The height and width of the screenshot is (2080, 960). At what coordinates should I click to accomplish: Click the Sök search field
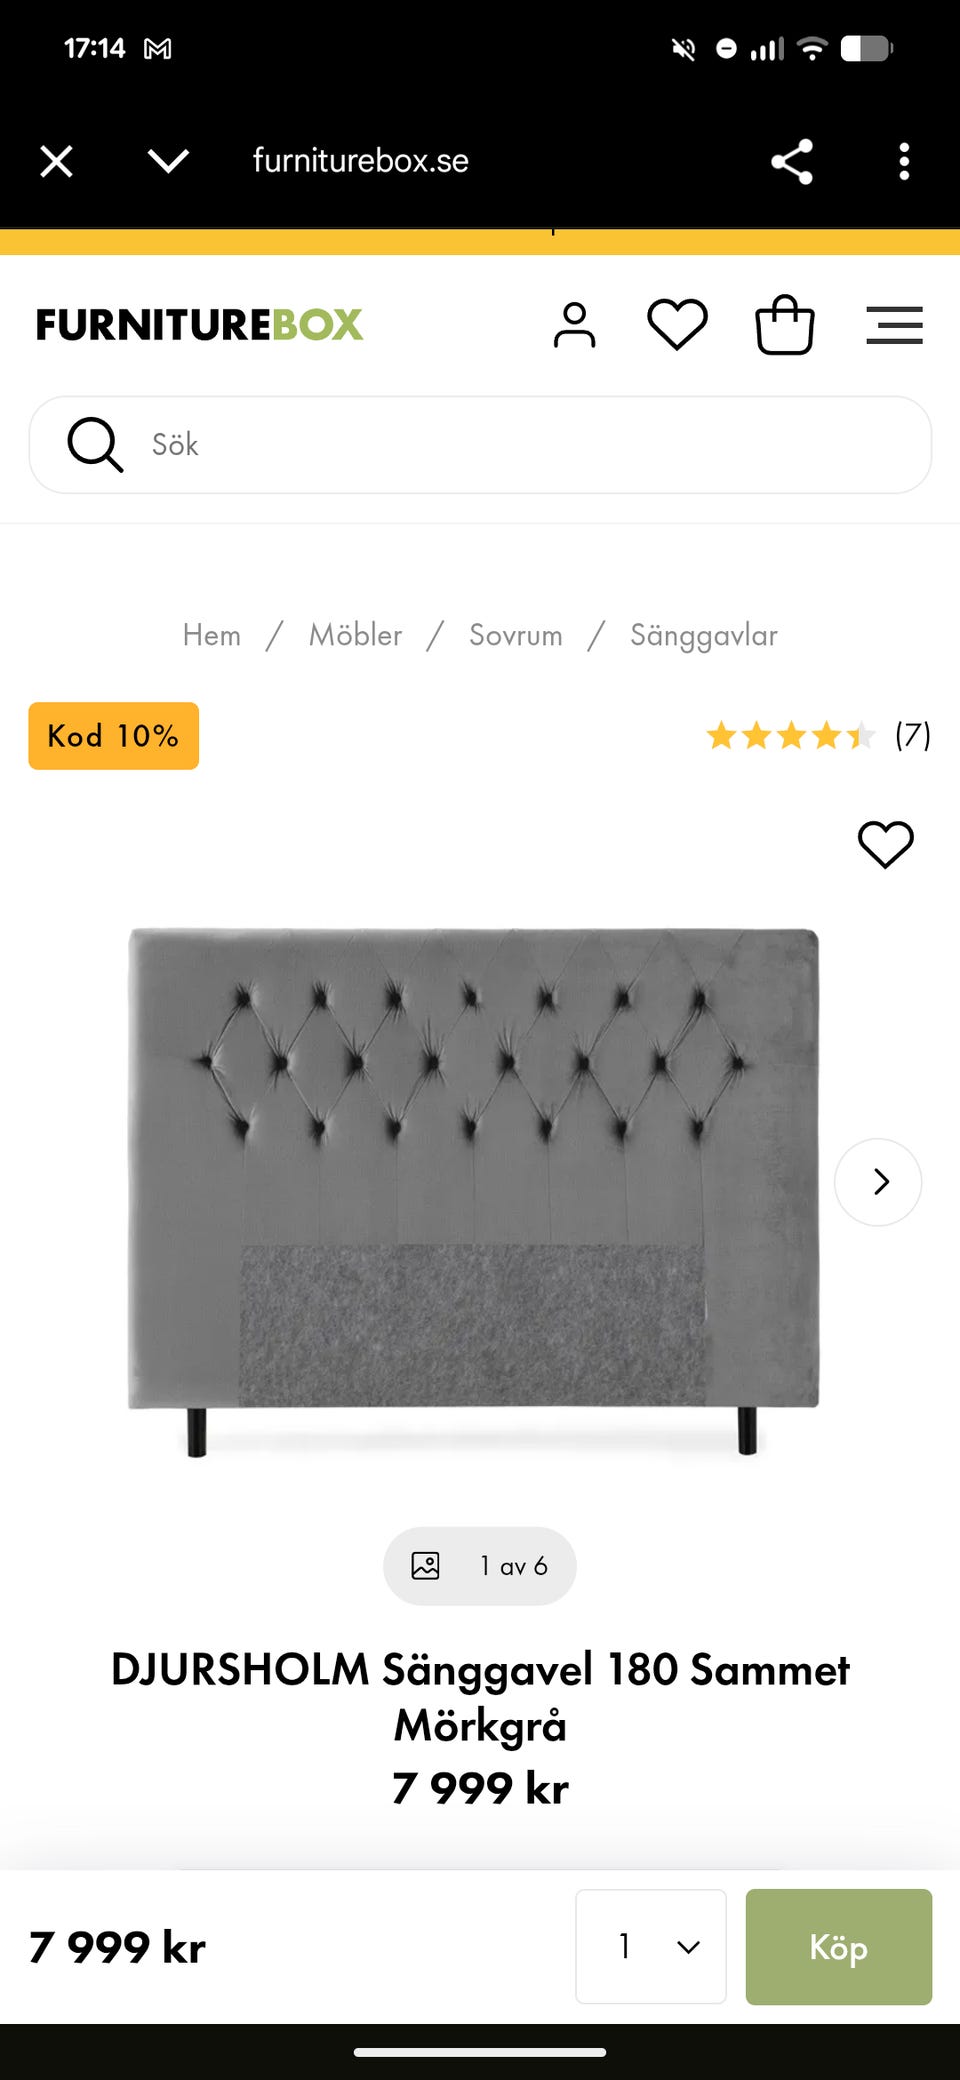(x=480, y=445)
